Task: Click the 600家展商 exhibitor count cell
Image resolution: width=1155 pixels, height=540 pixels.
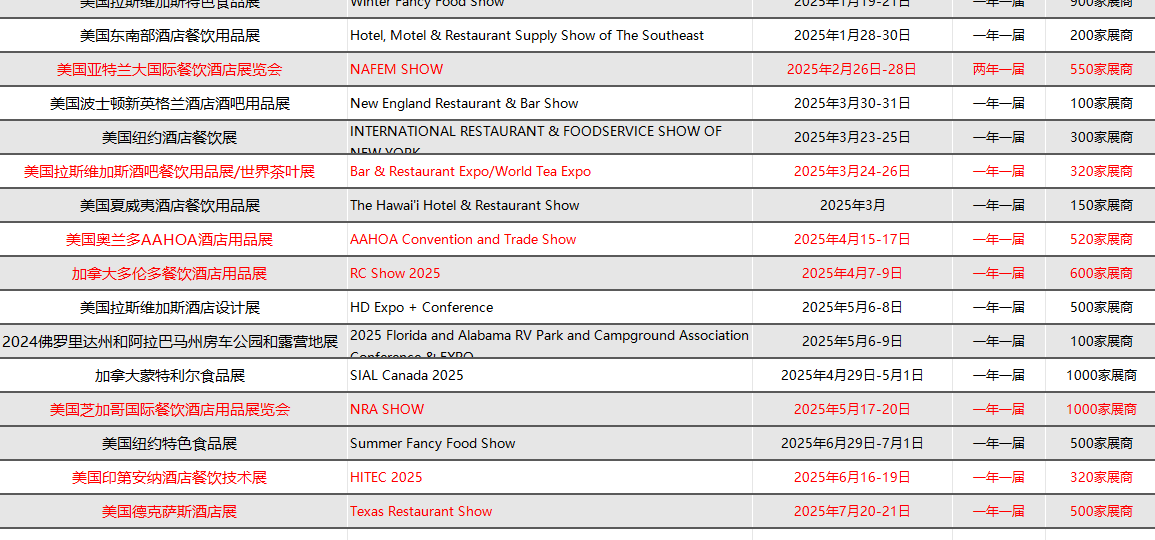Action: click(1100, 273)
